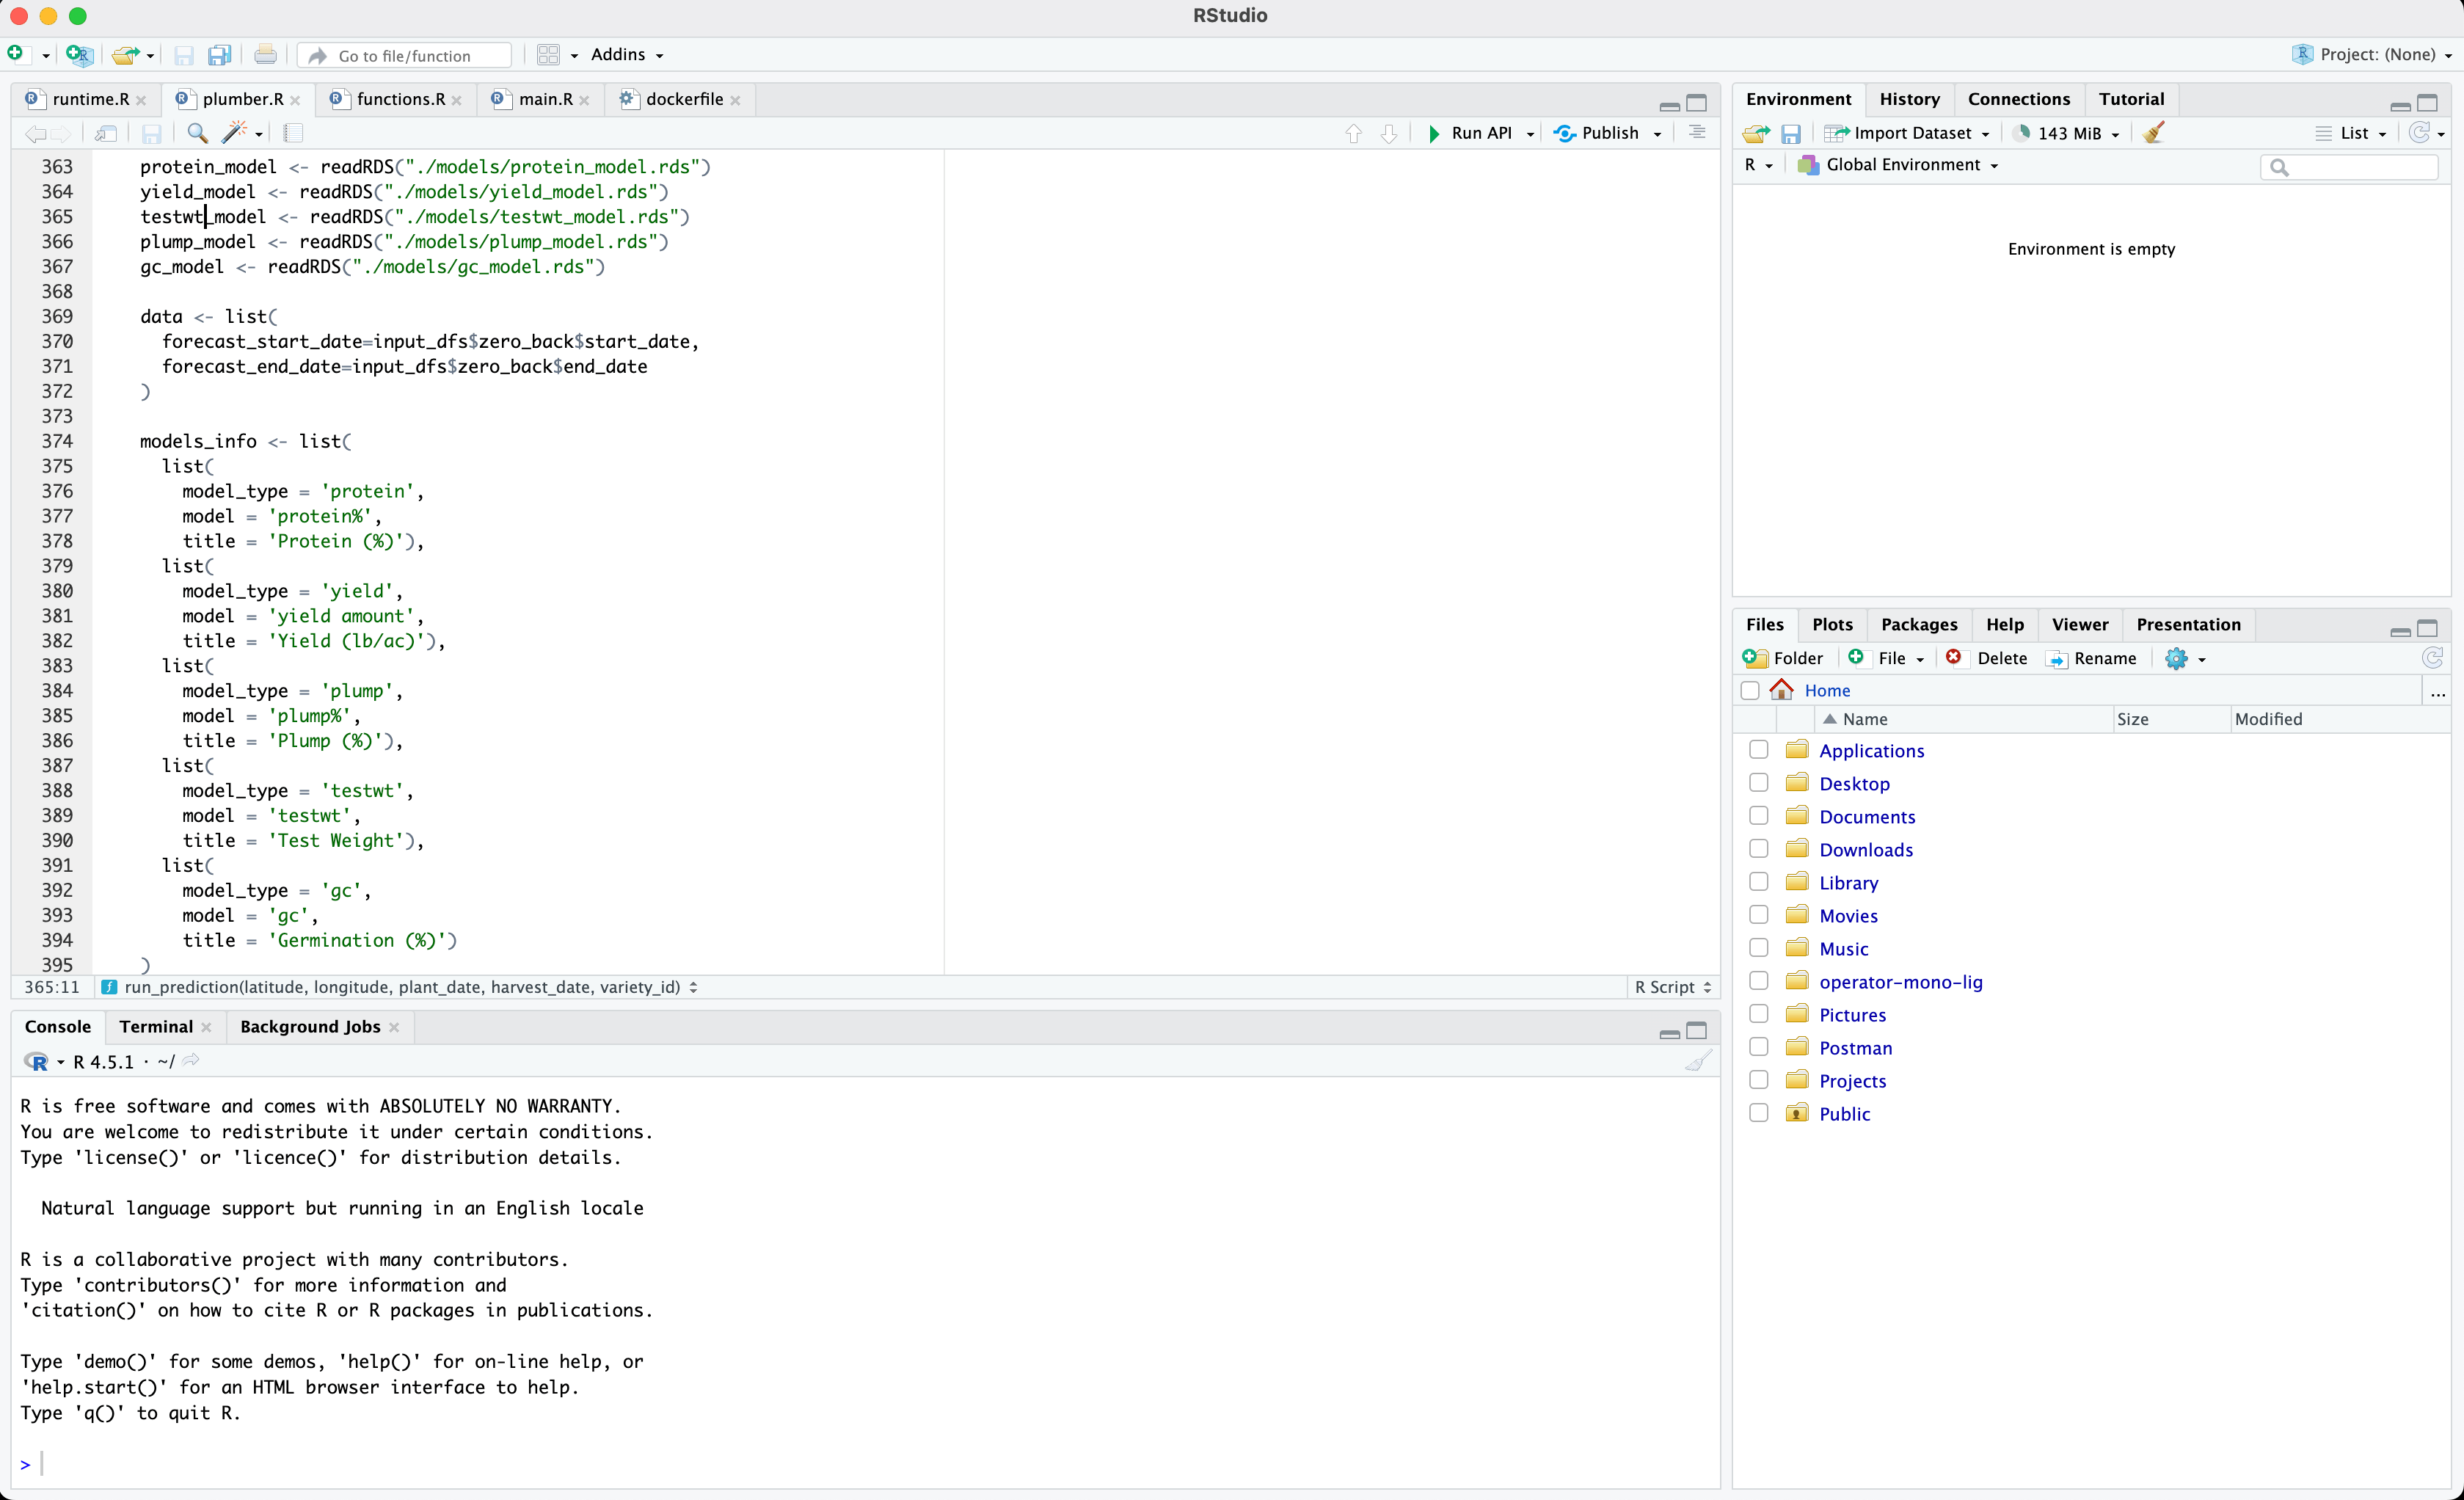Select the Downloads folder checkbox
The width and height of the screenshot is (2464, 1500).
1757,848
